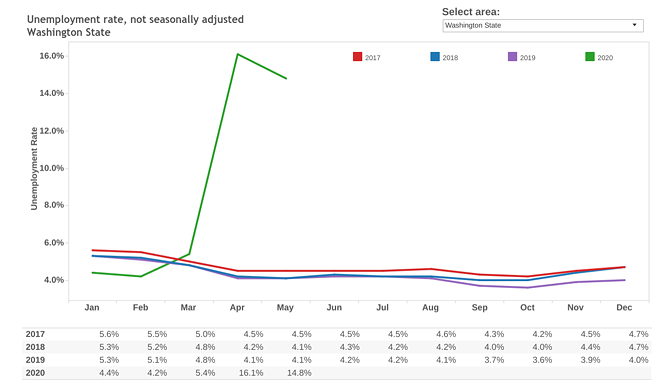Click the blue 2018 legend swatch

435,57
